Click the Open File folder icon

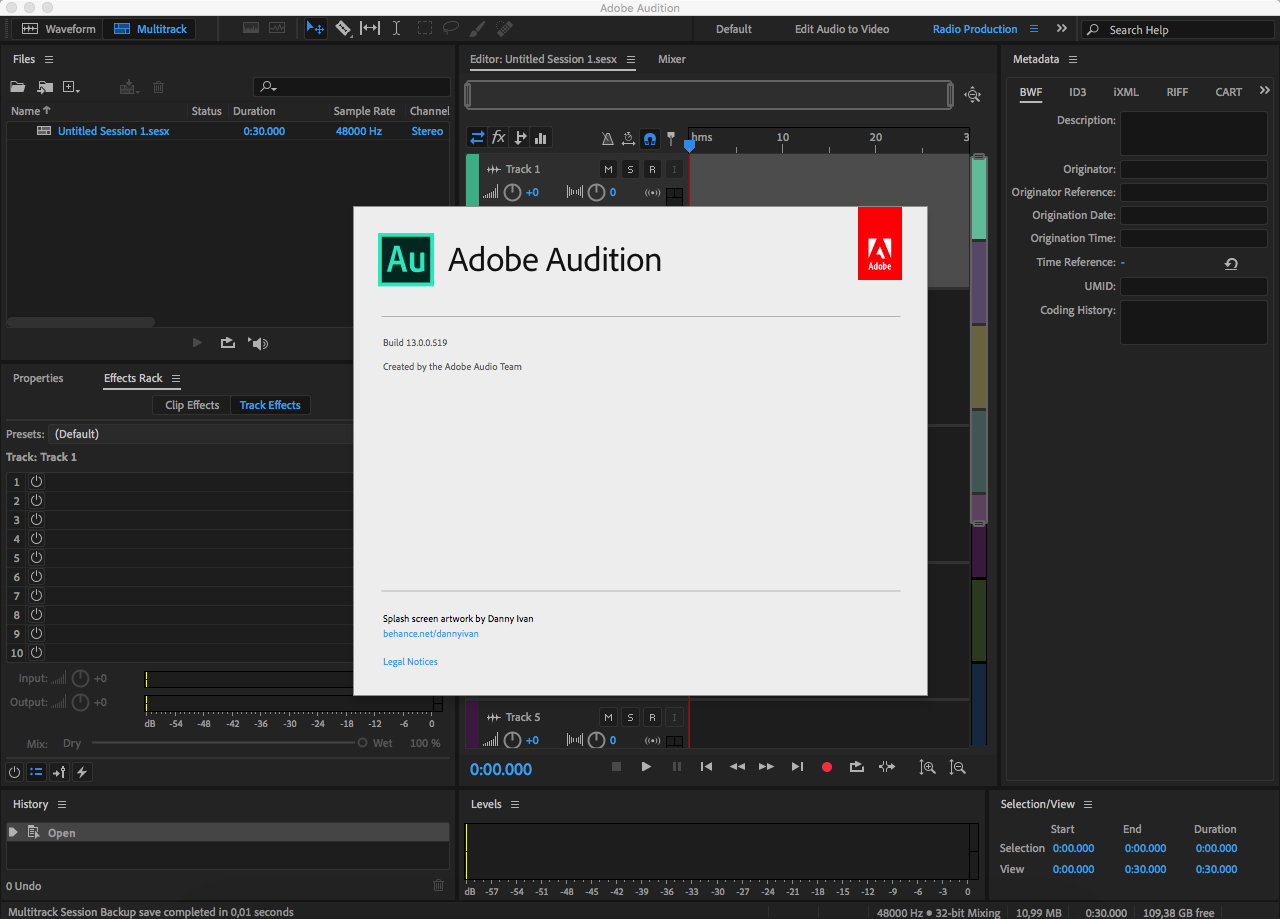[x=19, y=88]
